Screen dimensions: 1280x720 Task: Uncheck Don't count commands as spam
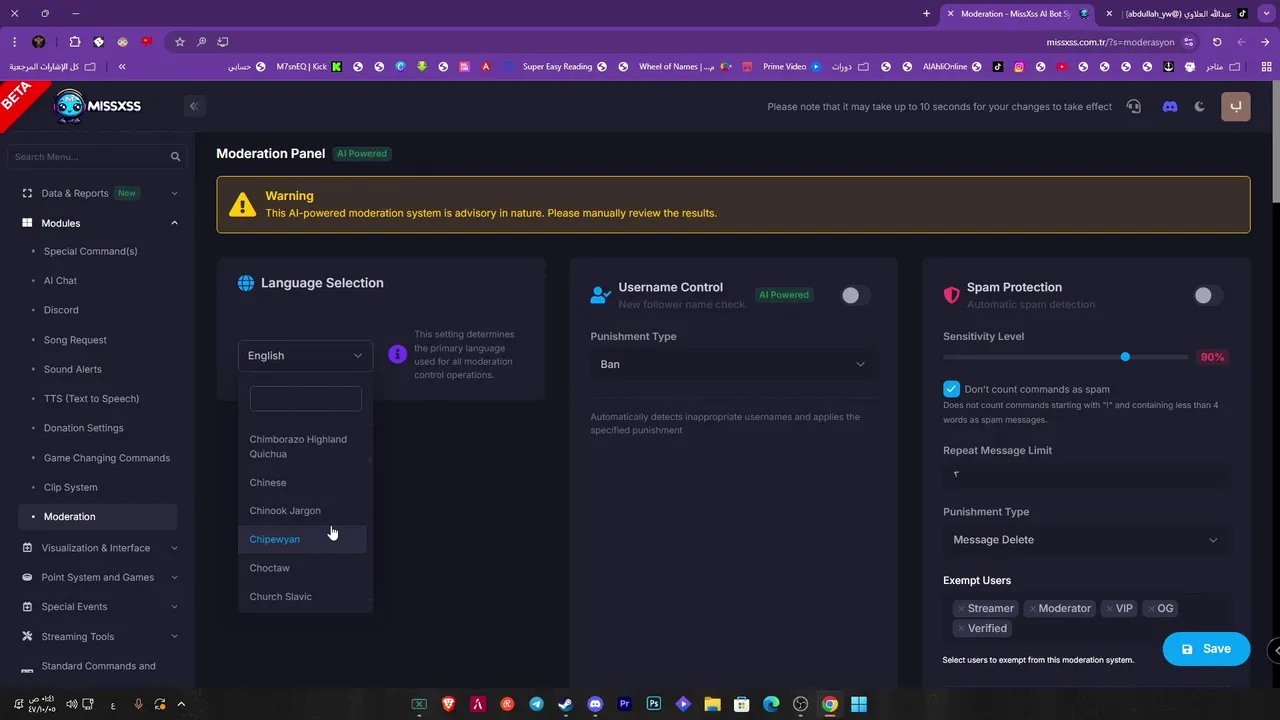point(951,389)
